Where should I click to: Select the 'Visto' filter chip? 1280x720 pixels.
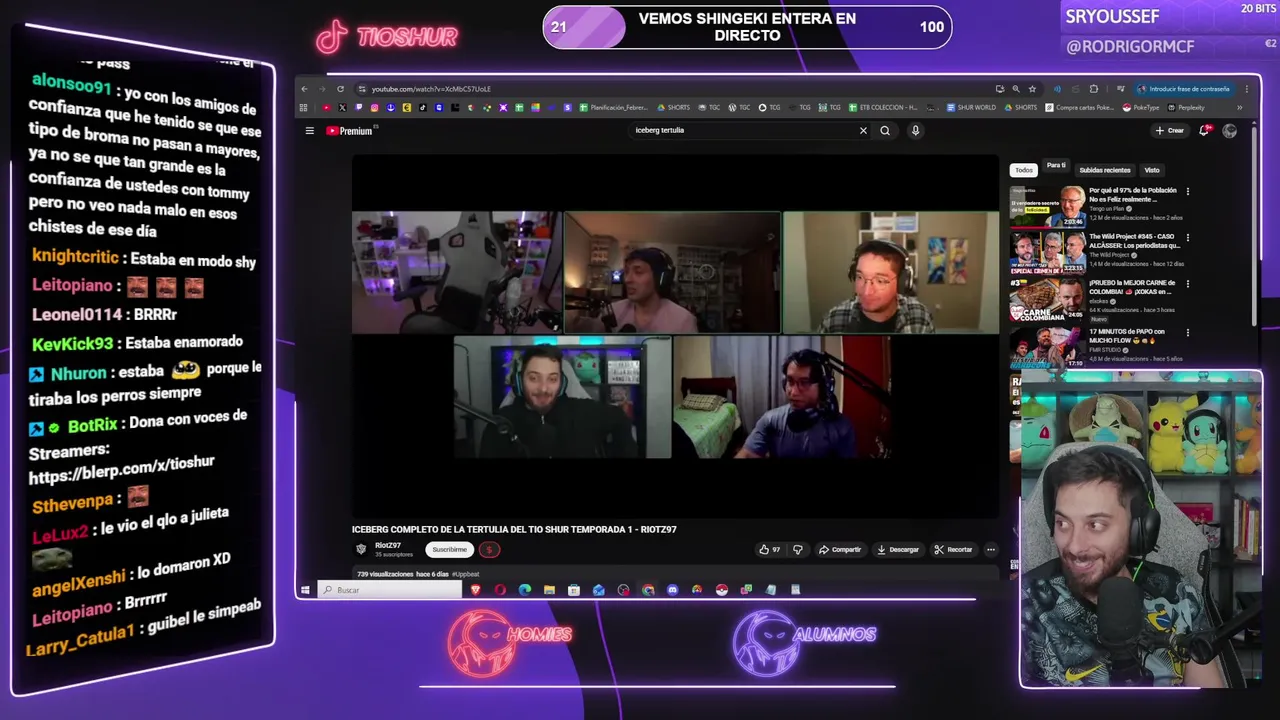point(1152,170)
